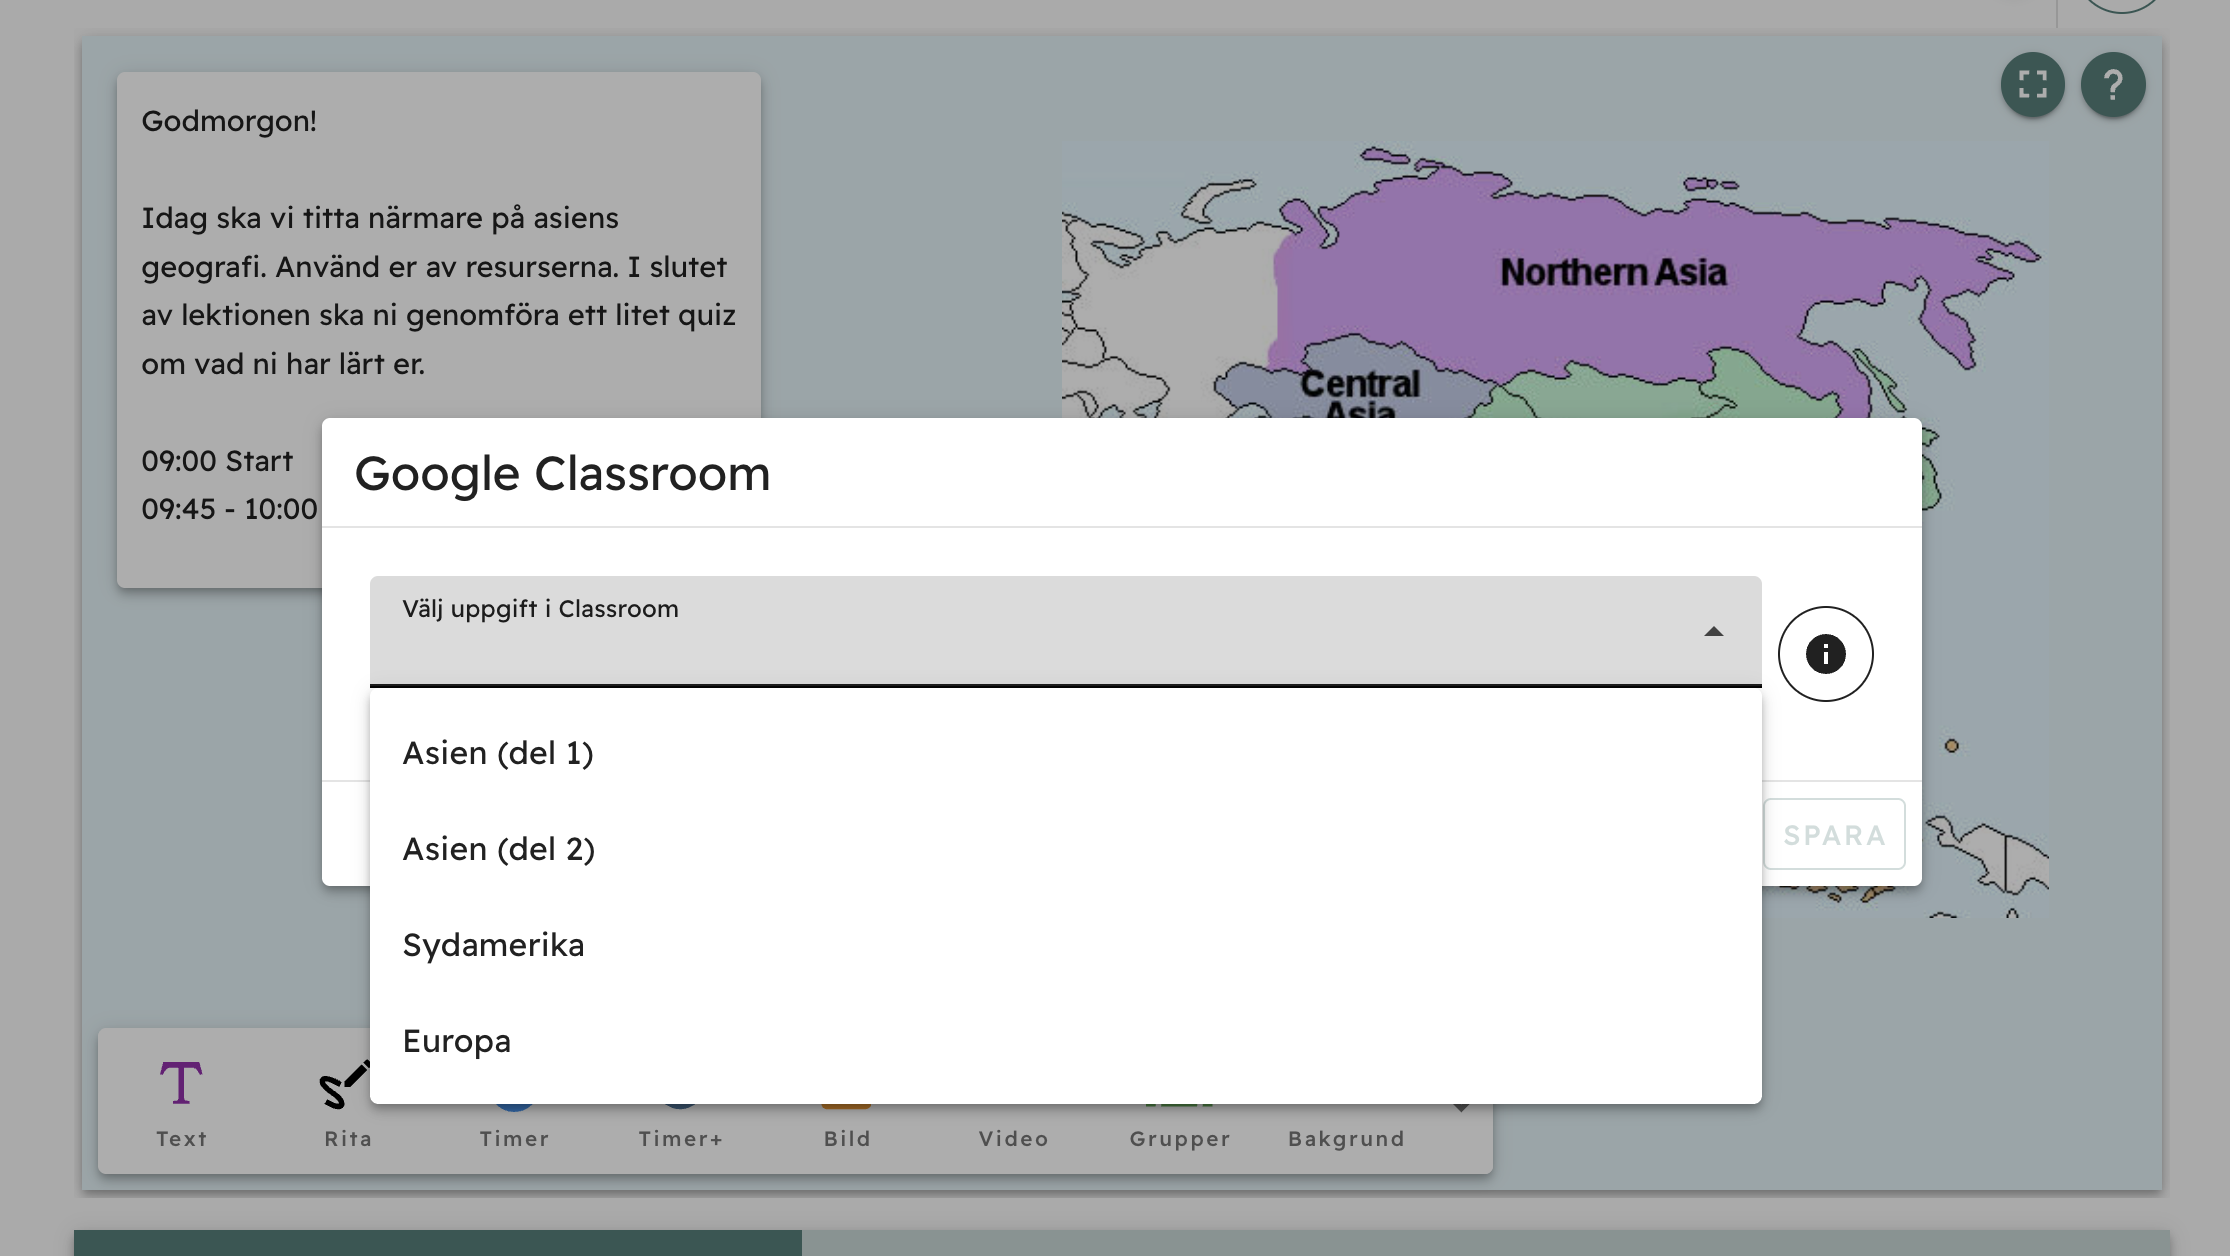Viewport: 2230px width, 1256px height.
Task: Collapse the Välj uppgift dropdown arrow
Action: point(1713,632)
